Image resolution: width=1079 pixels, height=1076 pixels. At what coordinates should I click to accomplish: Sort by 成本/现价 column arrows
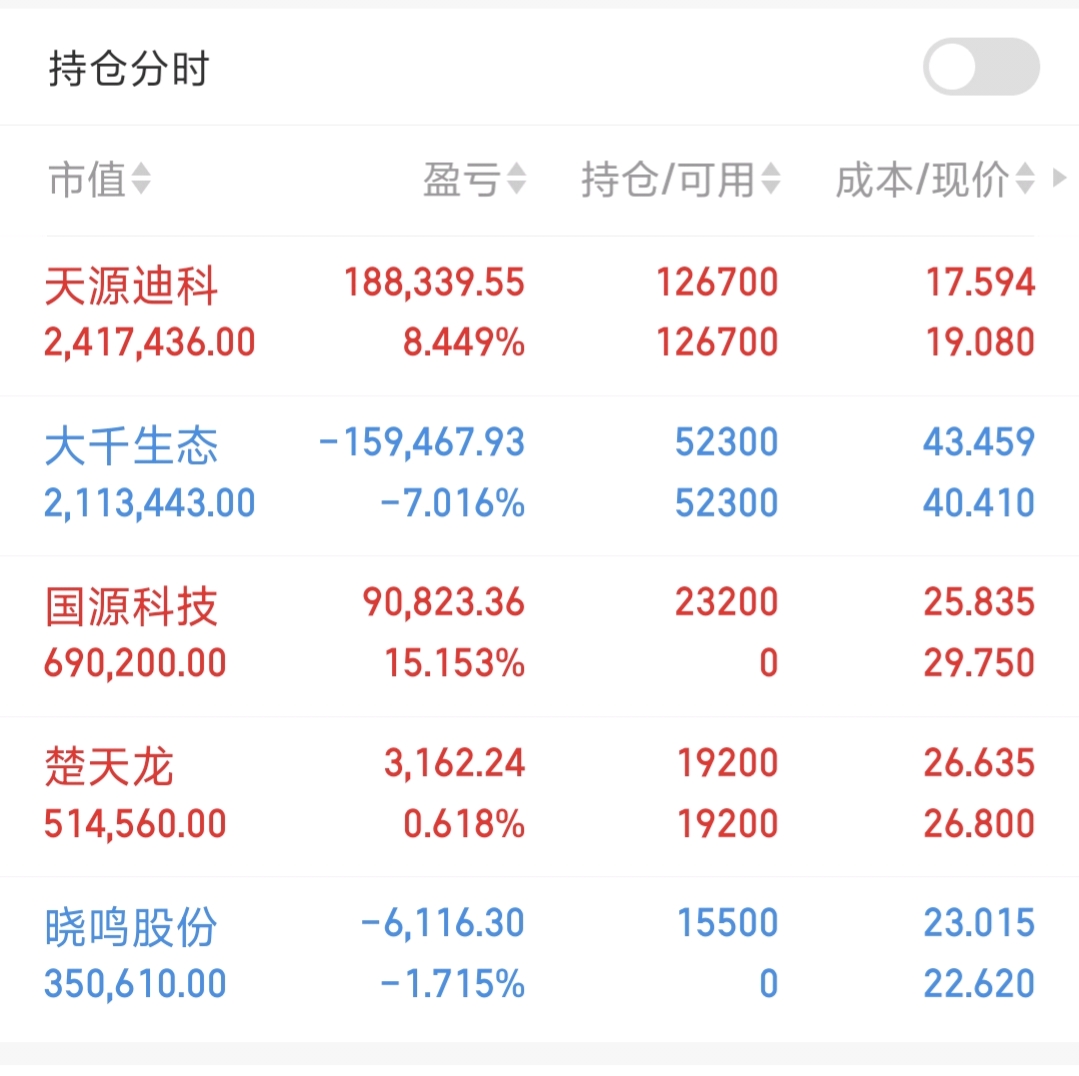(x=1025, y=179)
